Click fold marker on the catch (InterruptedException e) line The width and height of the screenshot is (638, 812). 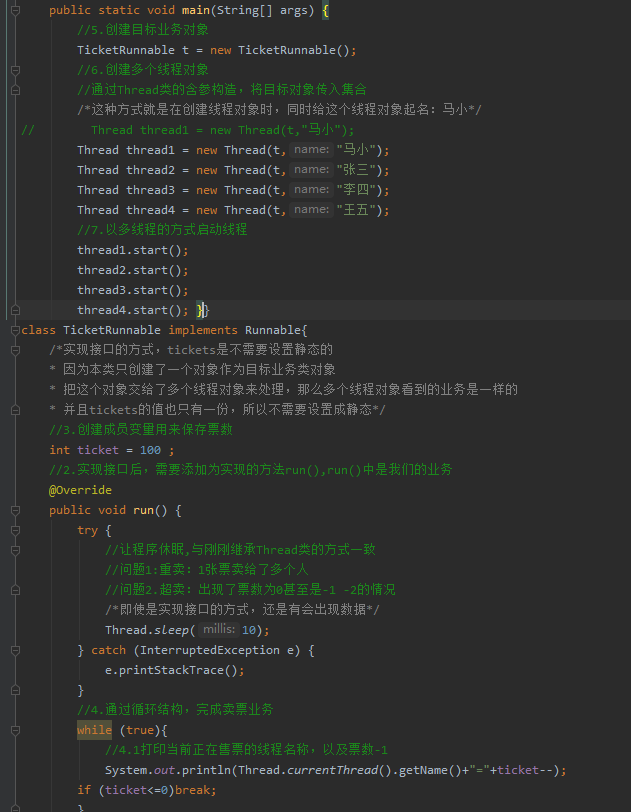pos(16,650)
